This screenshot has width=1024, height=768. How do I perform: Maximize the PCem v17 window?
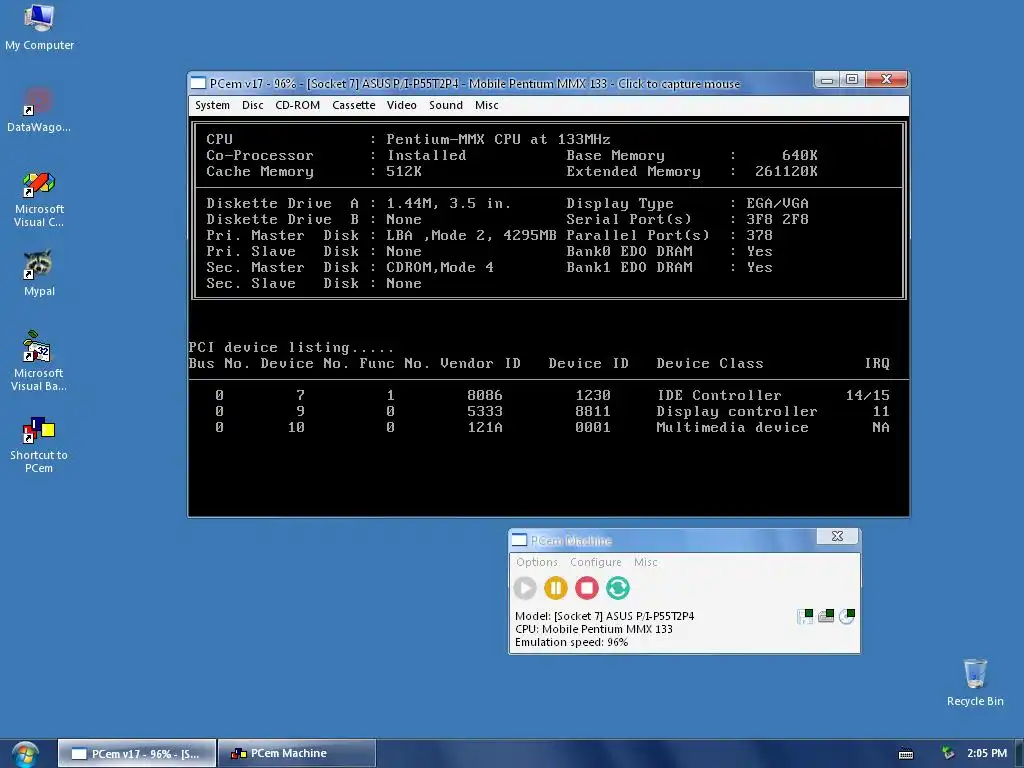(852, 80)
